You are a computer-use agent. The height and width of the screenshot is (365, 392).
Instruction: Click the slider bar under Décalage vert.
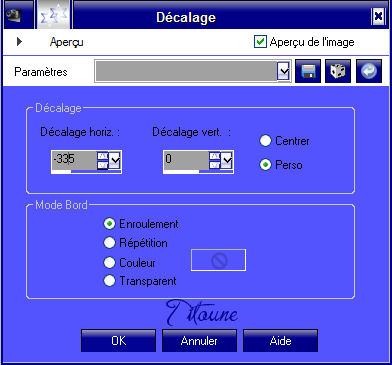(x=198, y=172)
